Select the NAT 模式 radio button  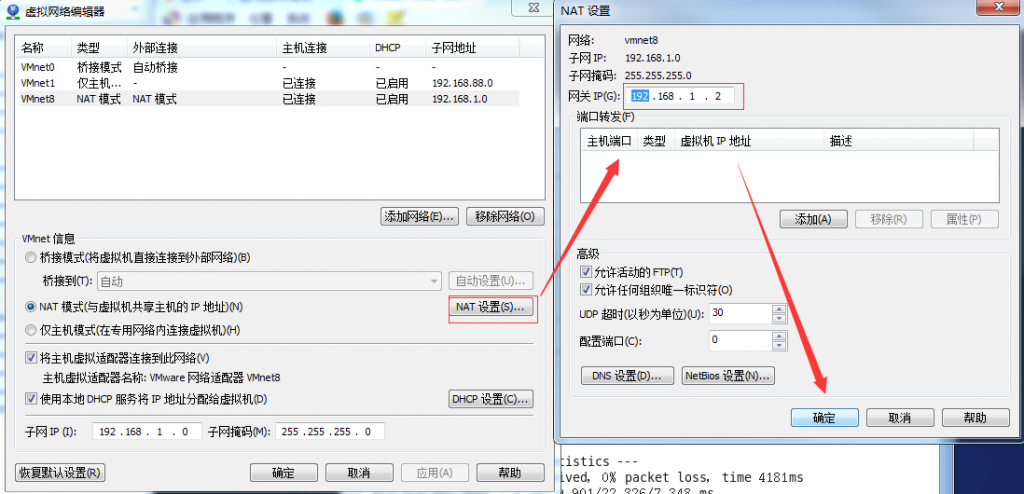pos(30,306)
